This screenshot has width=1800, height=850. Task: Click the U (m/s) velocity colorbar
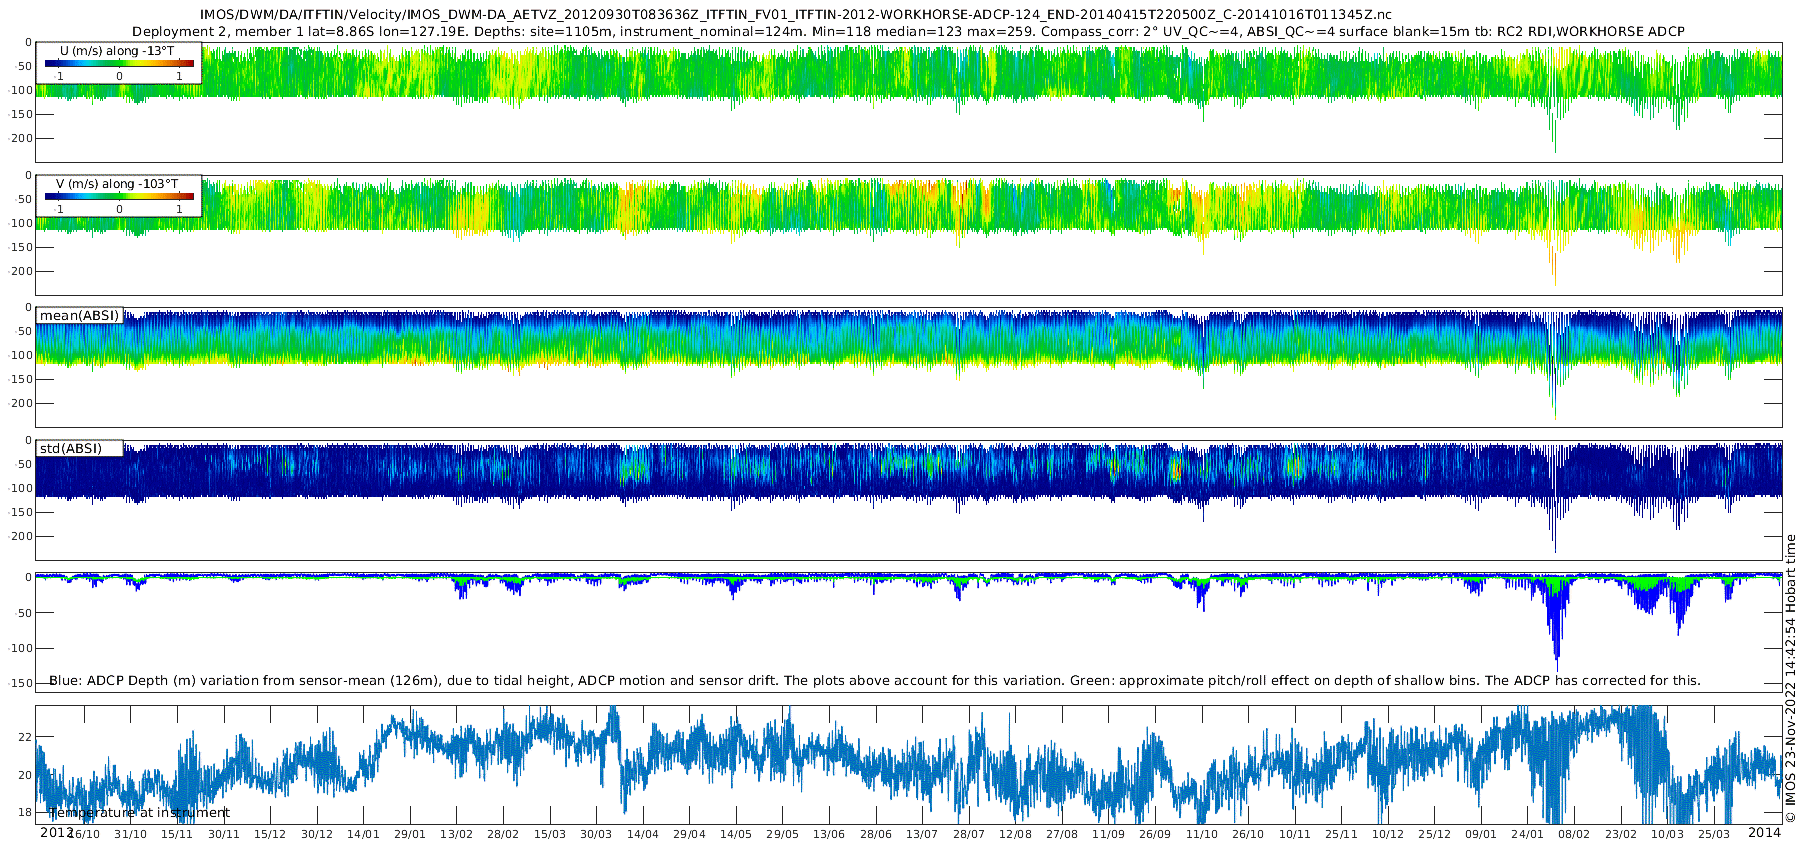[119, 64]
